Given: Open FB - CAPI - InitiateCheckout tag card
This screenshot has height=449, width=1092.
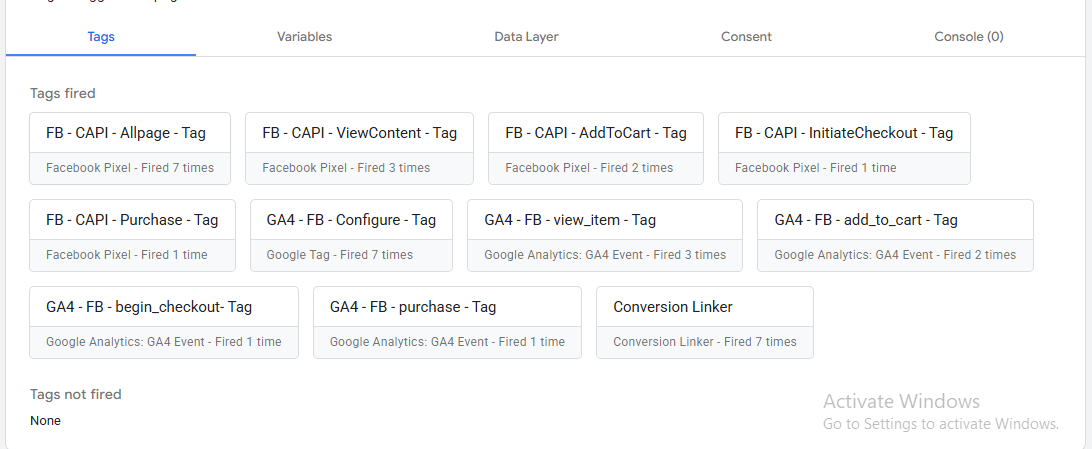Looking at the screenshot, I should (x=844, y=148).
